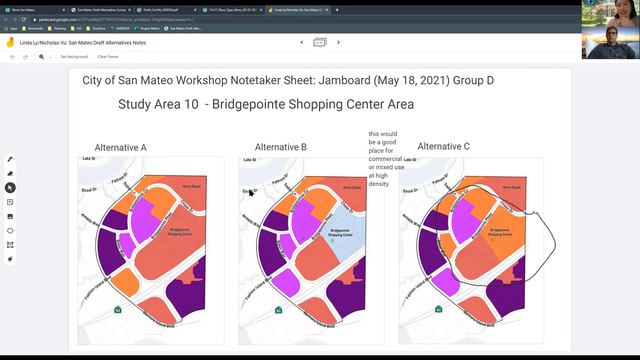Click the browser Reload icon

tap(24, 20)
